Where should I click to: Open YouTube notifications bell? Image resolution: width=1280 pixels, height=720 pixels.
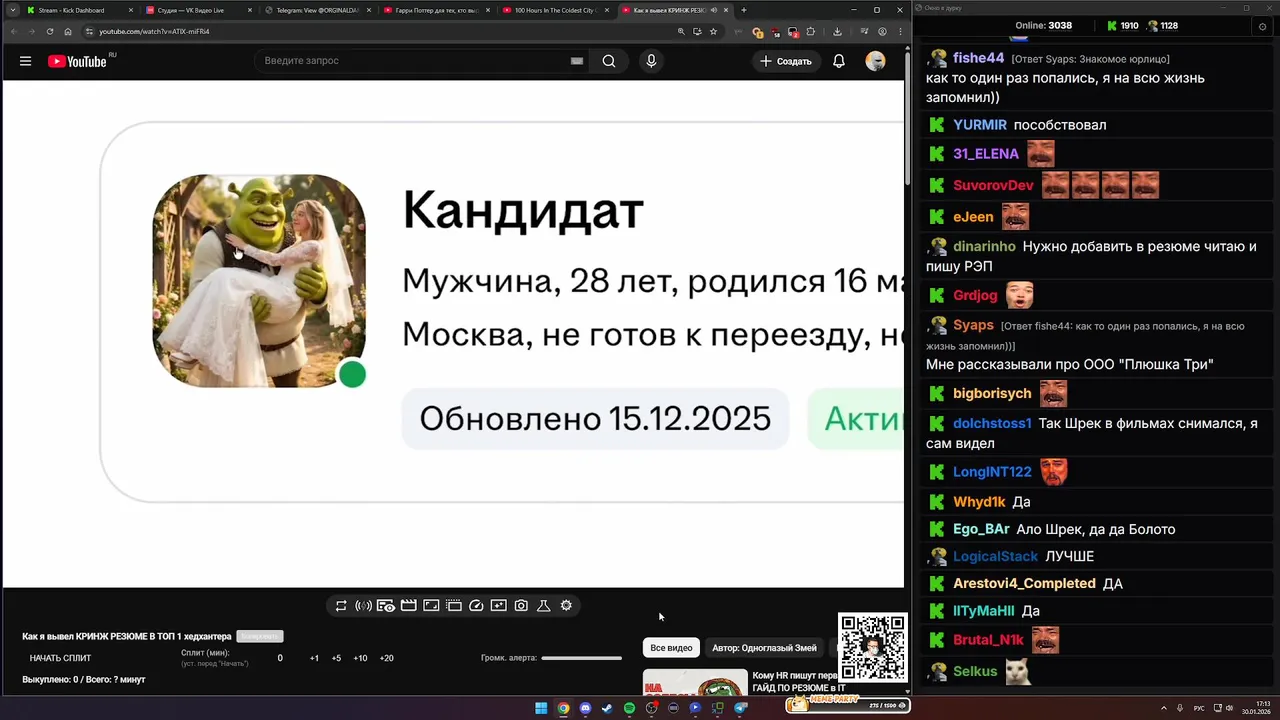839,61
